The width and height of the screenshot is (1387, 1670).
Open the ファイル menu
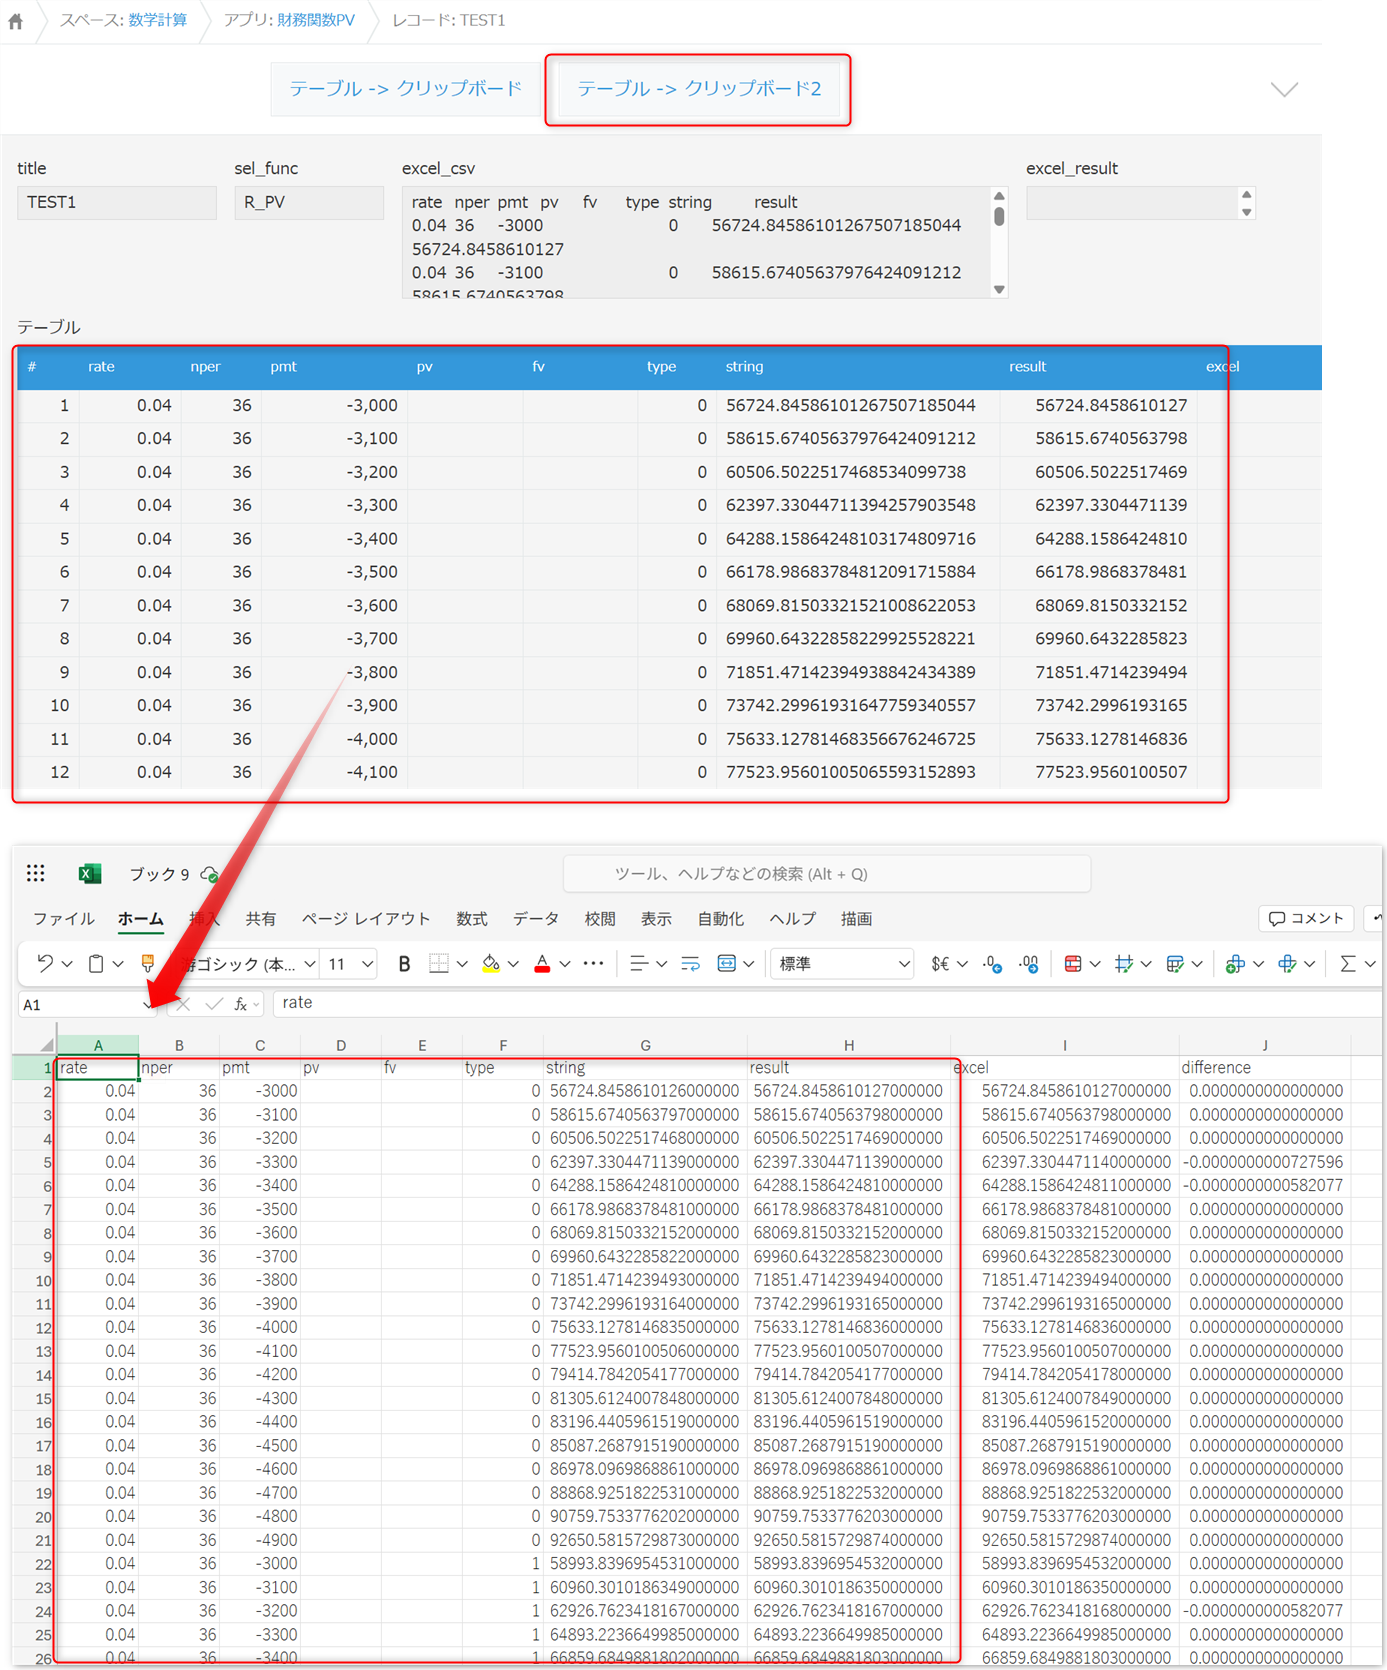pos(63,919)
